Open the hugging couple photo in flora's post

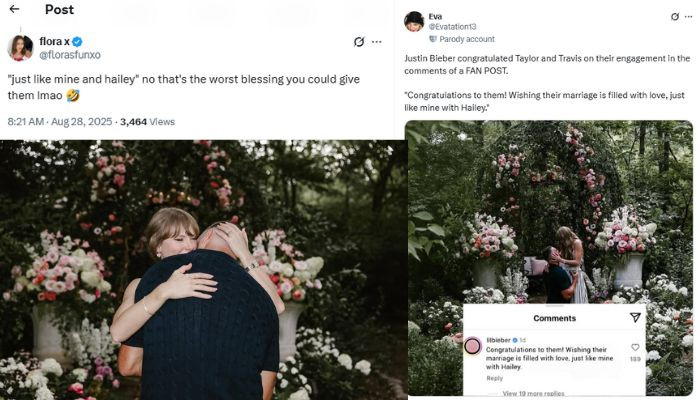(x=200, y=270)
